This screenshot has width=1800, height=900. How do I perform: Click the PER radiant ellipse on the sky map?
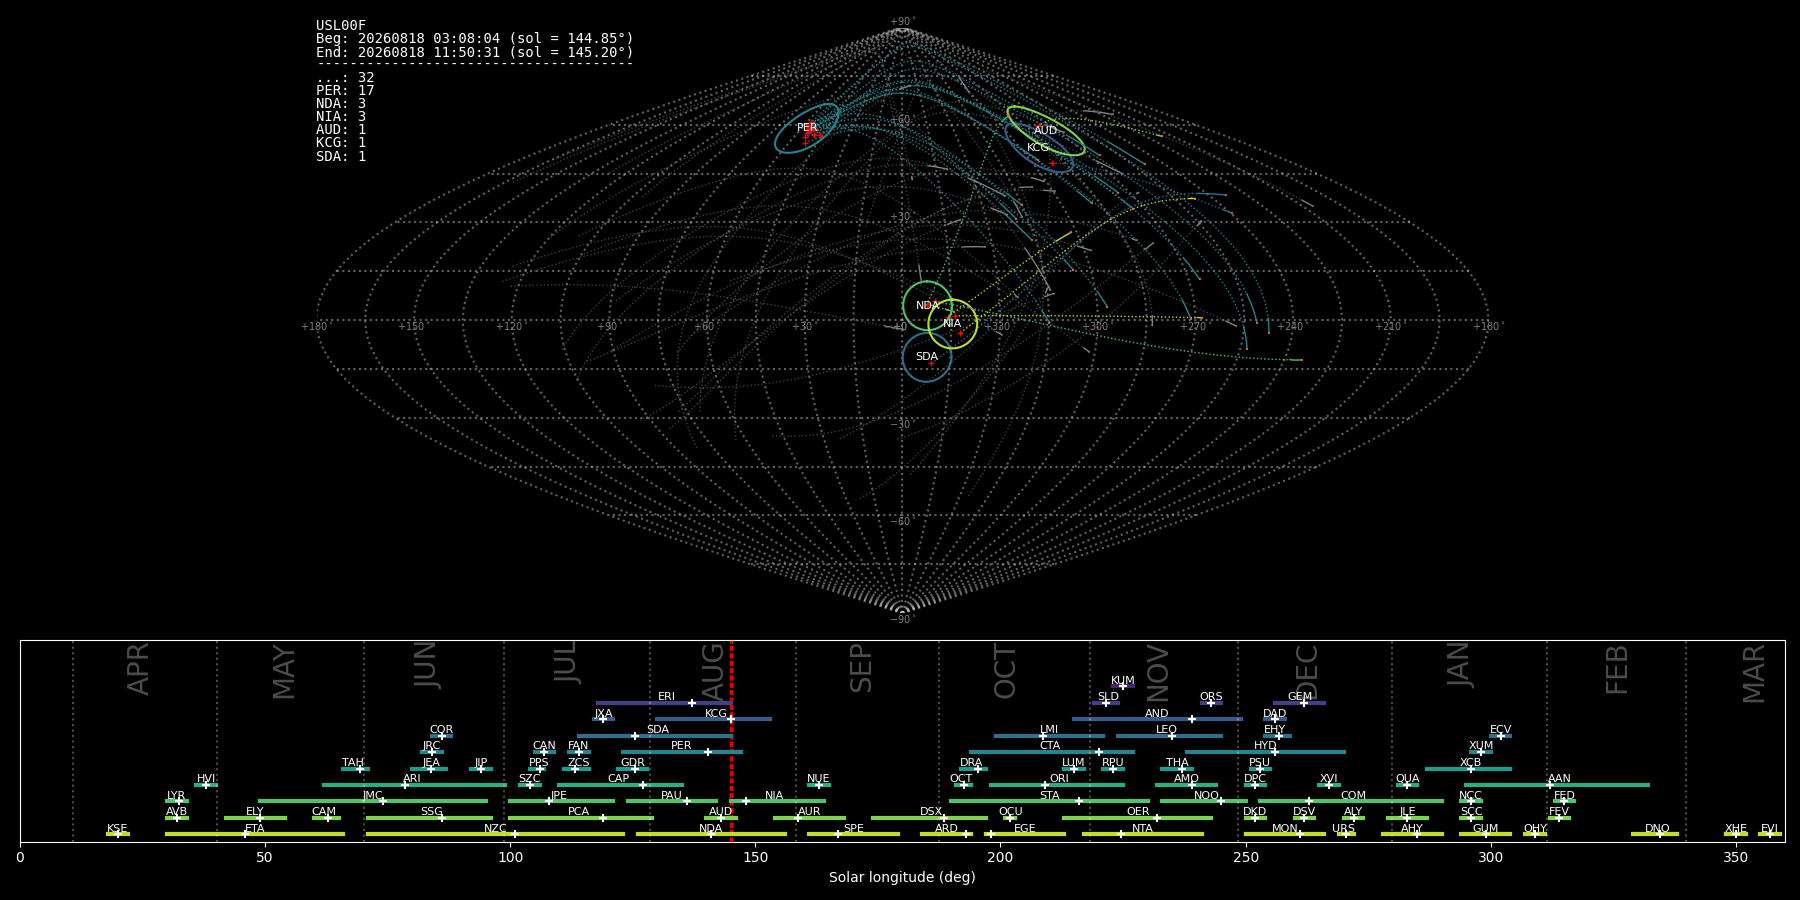[x=807, y=128]
